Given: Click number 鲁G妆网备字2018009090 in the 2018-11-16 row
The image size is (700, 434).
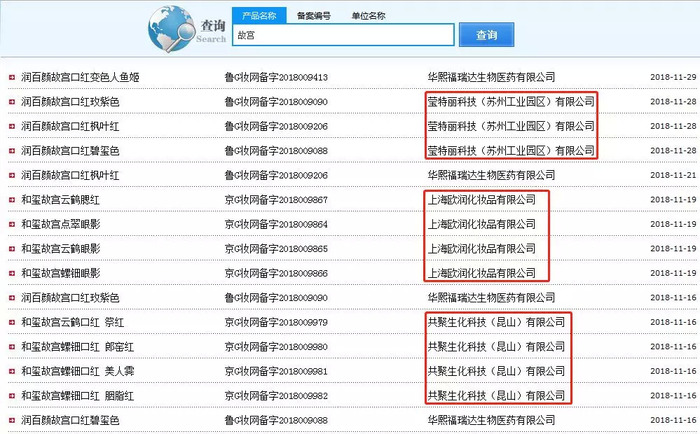Looking at the screenshot, I should point(276,298).
